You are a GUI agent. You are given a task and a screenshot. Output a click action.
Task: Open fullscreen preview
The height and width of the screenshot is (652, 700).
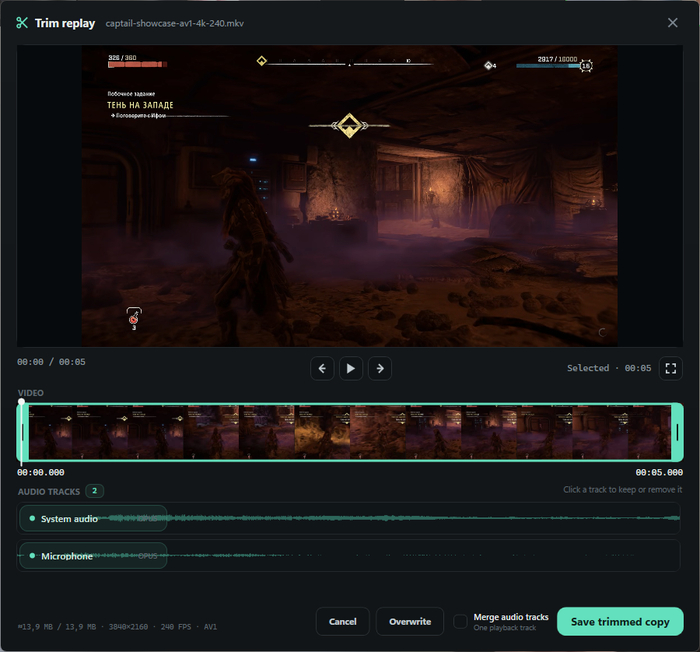click(x=671, y=368)
